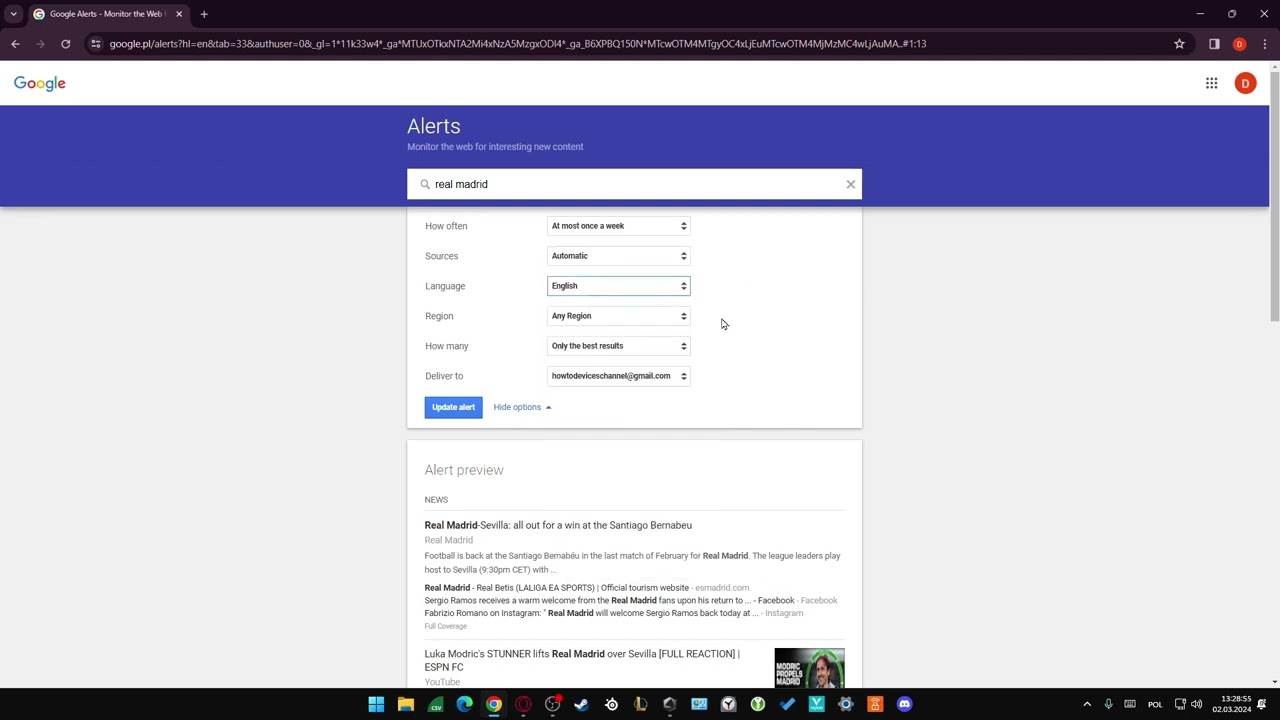Open the Chrome three-dot menu
Image resolution: width=1280 pixels, height=720 pixels.
(1265, 44)
